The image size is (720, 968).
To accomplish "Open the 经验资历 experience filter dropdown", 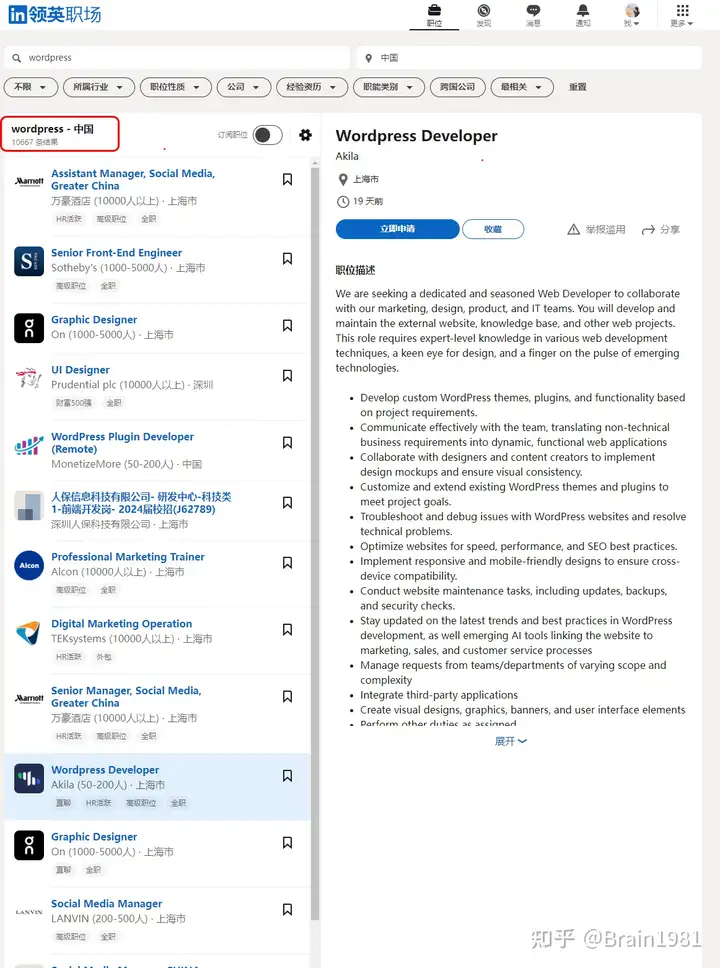I will click(x=312, y=87).
